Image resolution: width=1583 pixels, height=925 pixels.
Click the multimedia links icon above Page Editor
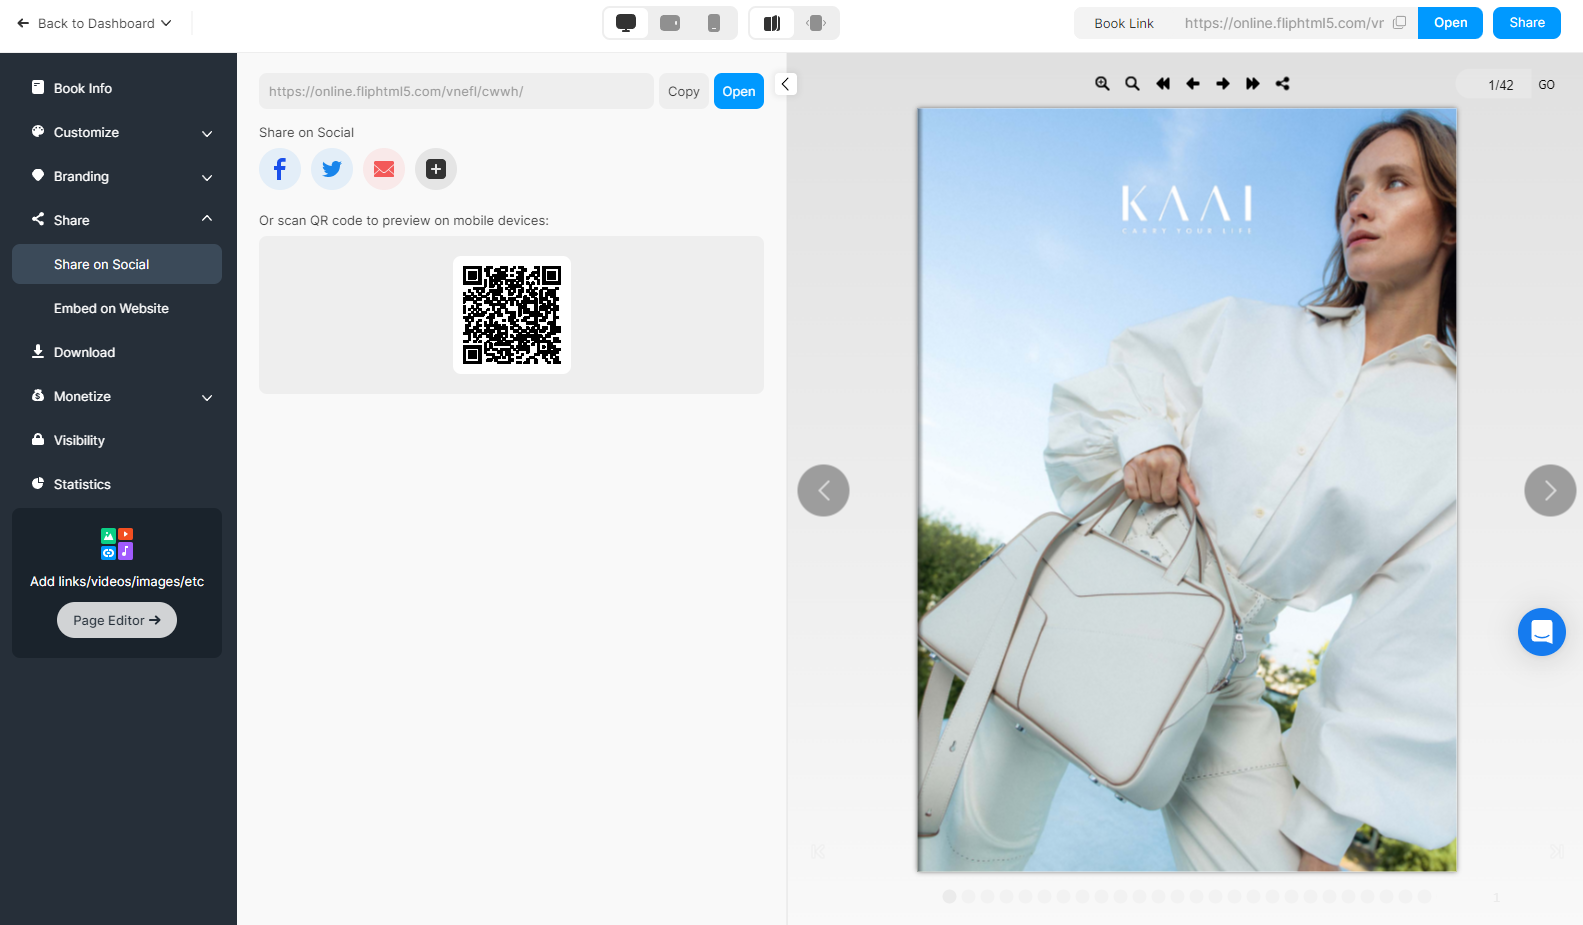point(117,544)
